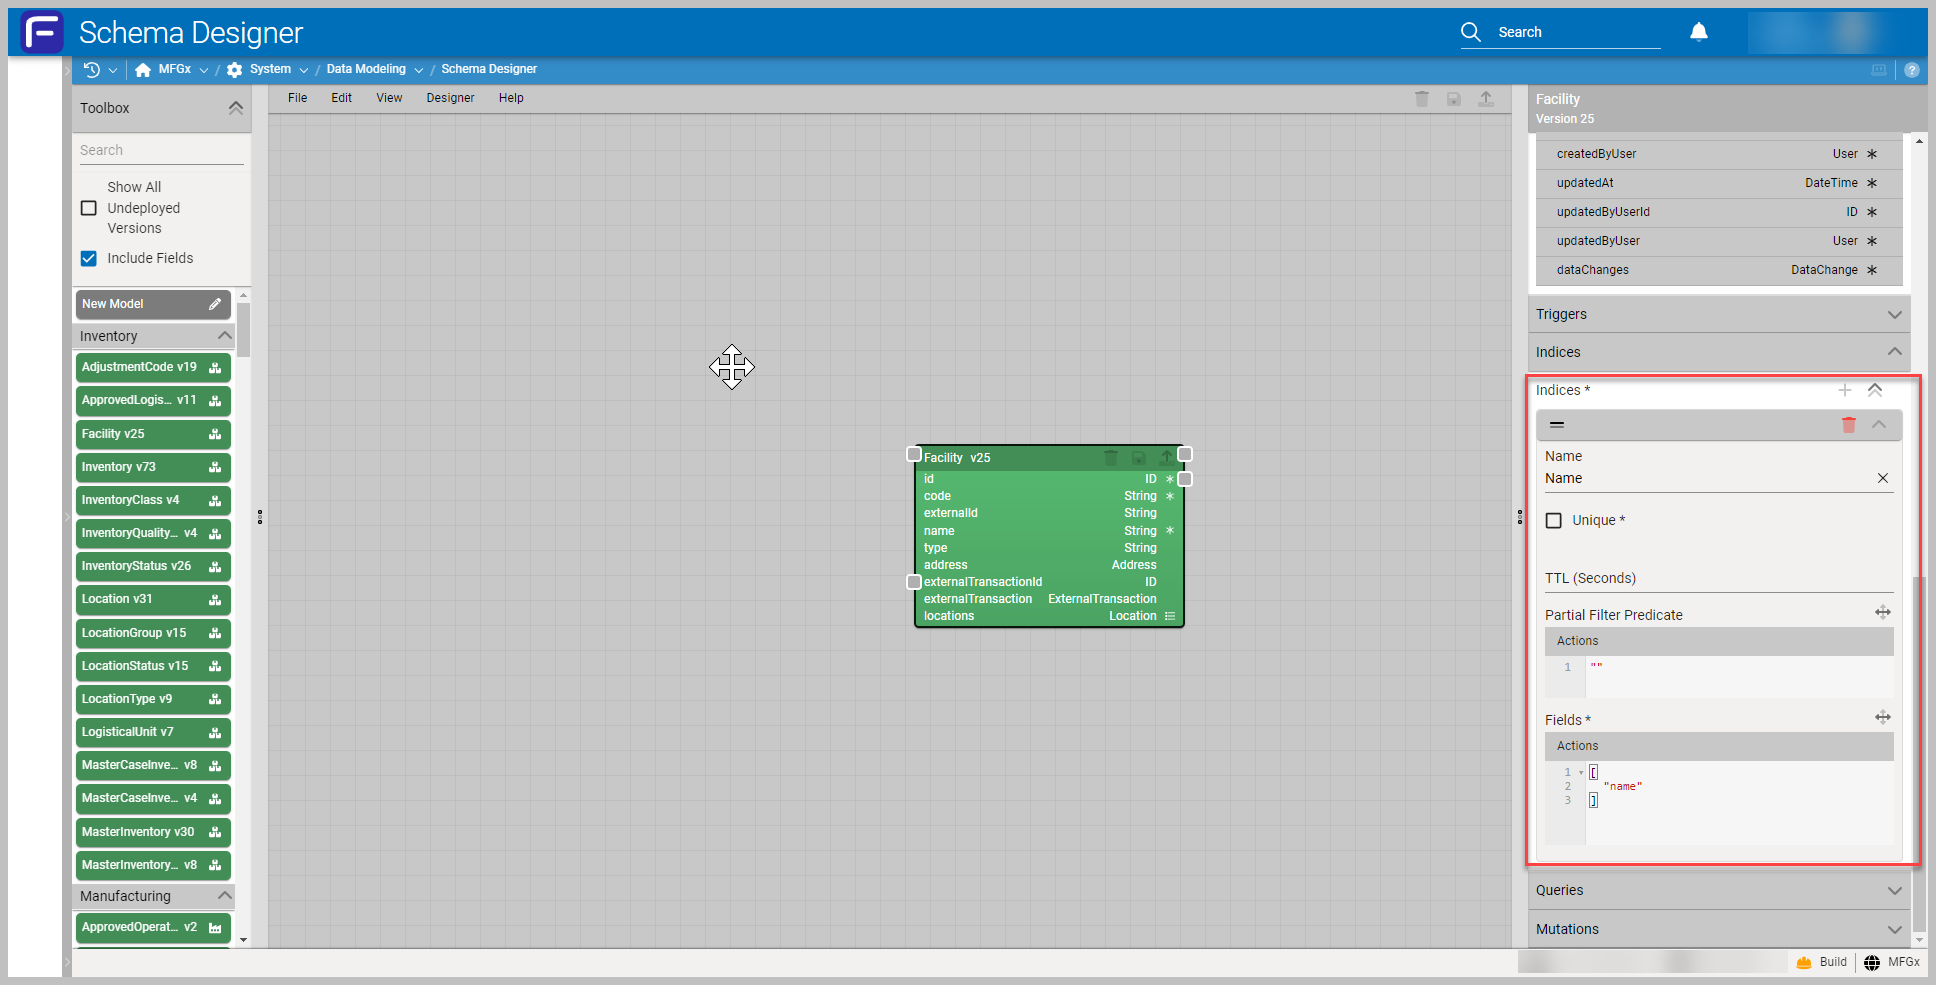Click the top bar Search field
1936x985 pixels.
1577,32
